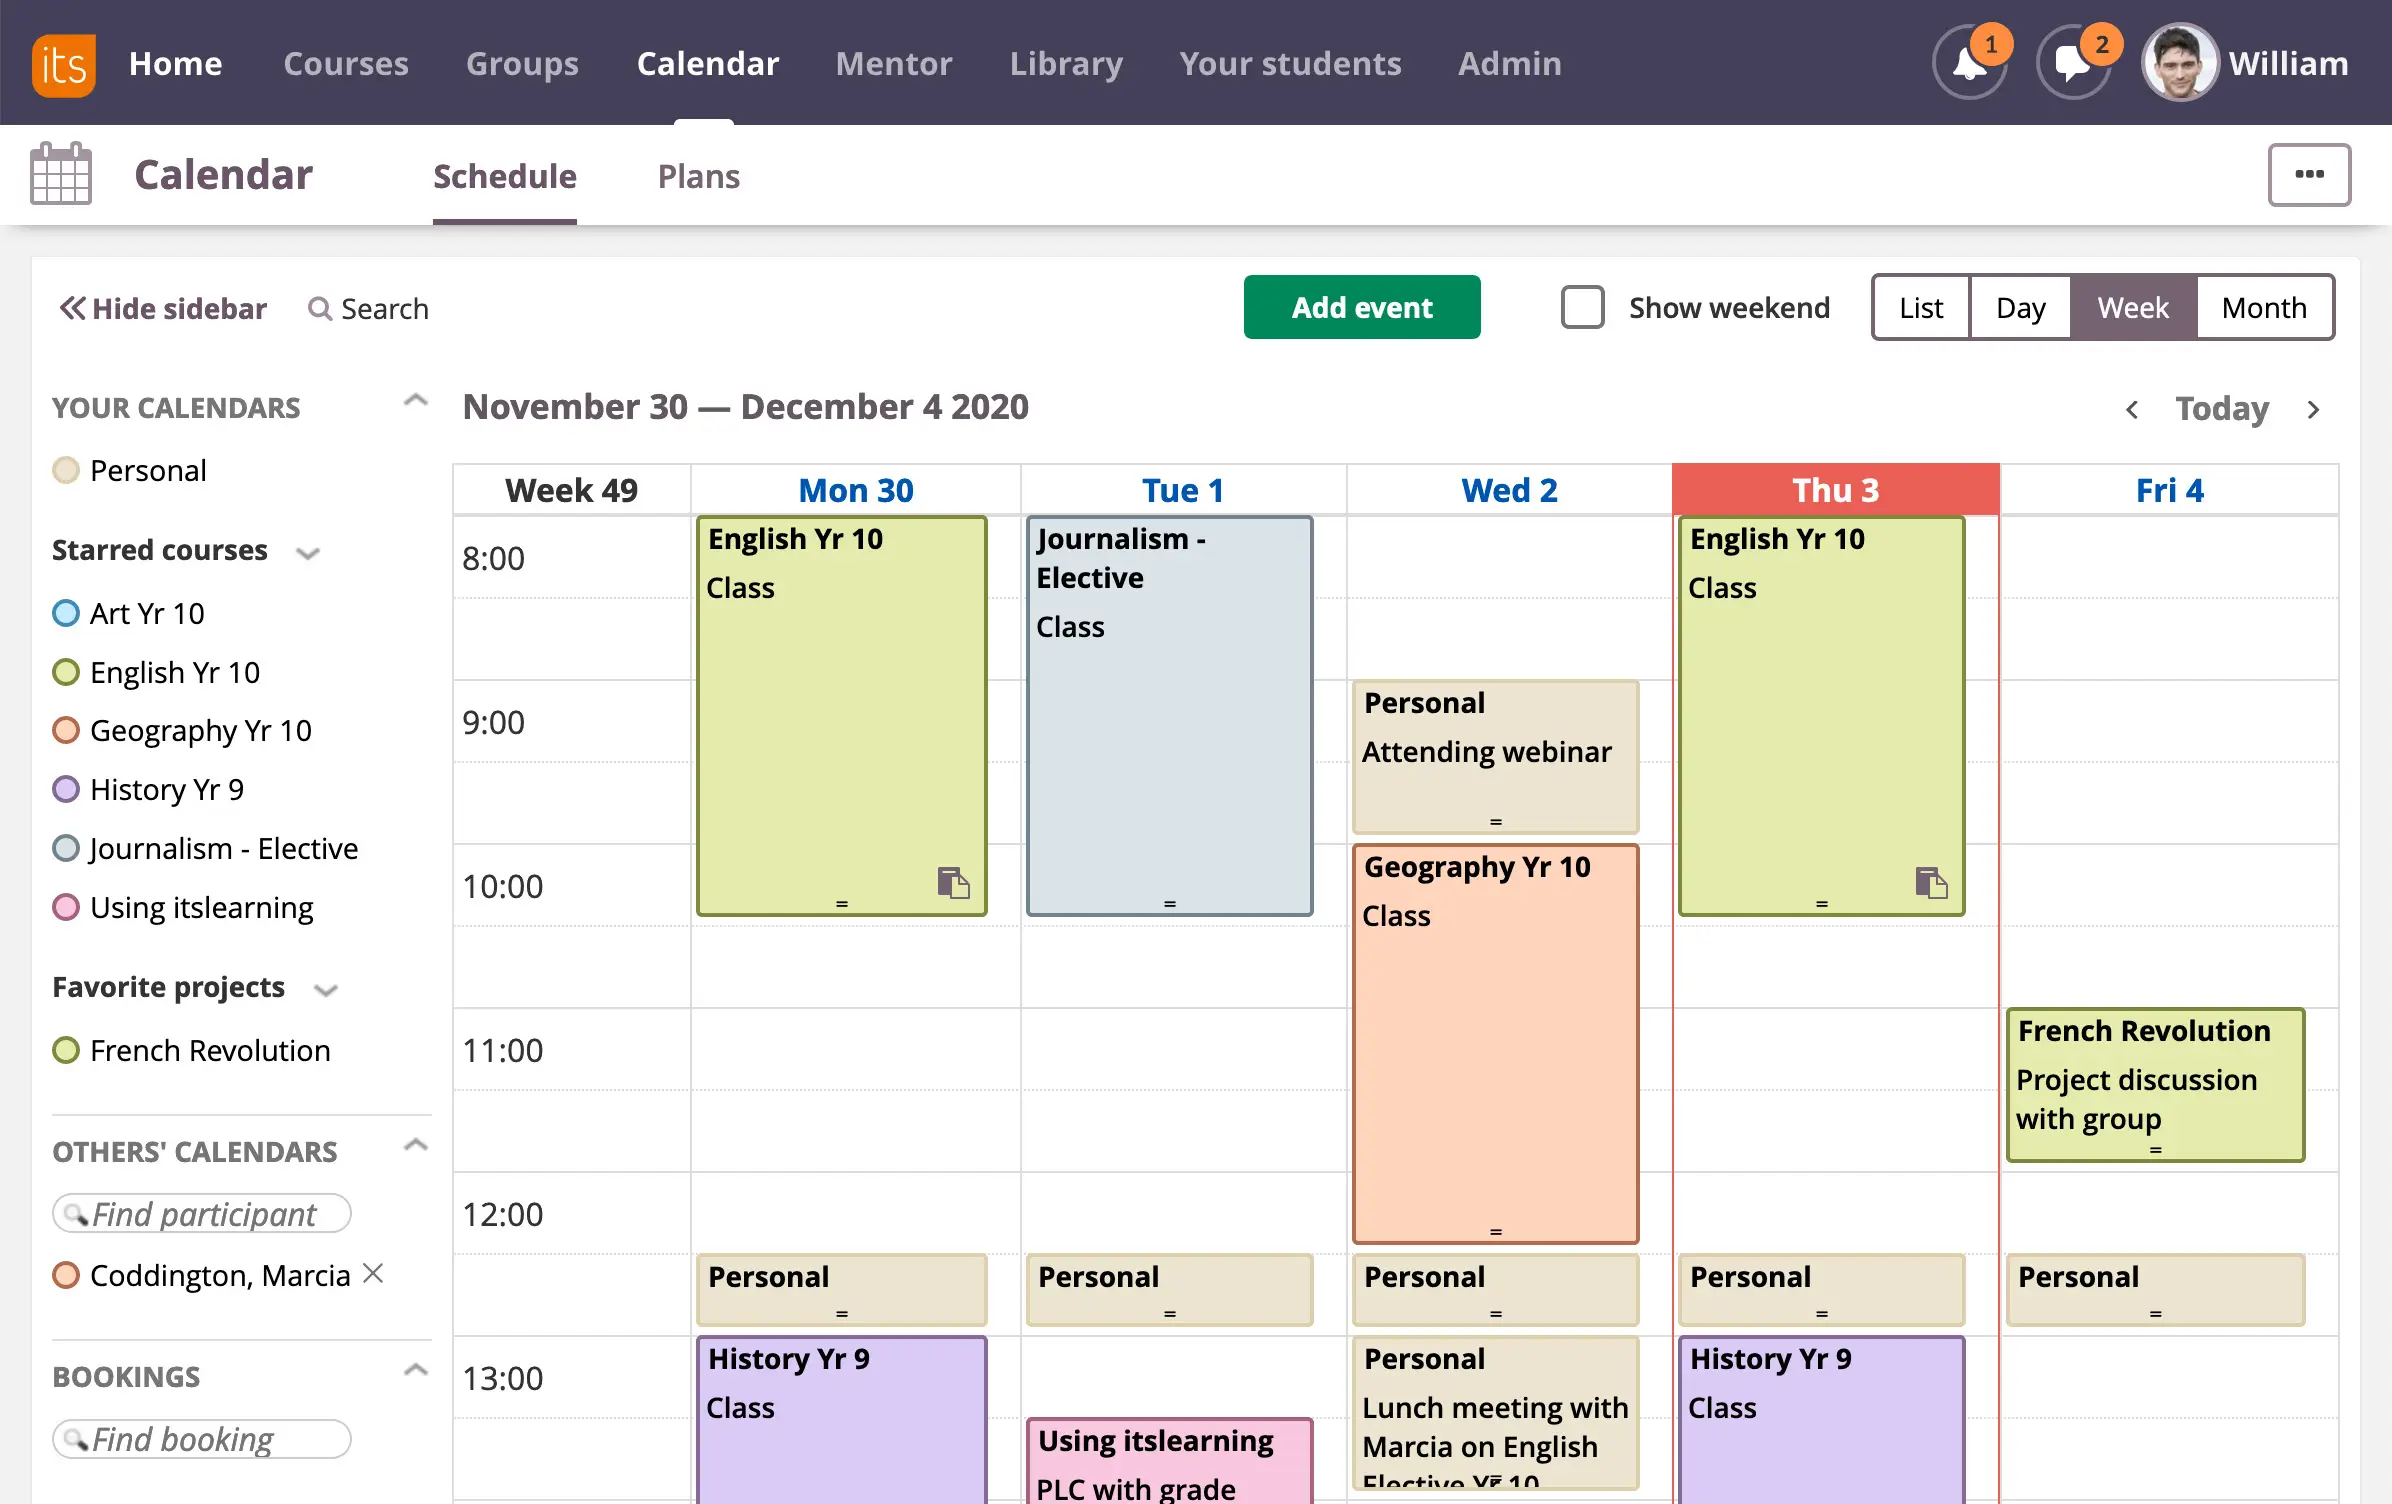This screenshot has width=2392, height=1504.
Task: Open the messages speech bubble icon
Action: pyautogui.click(x=2073, y=64)
